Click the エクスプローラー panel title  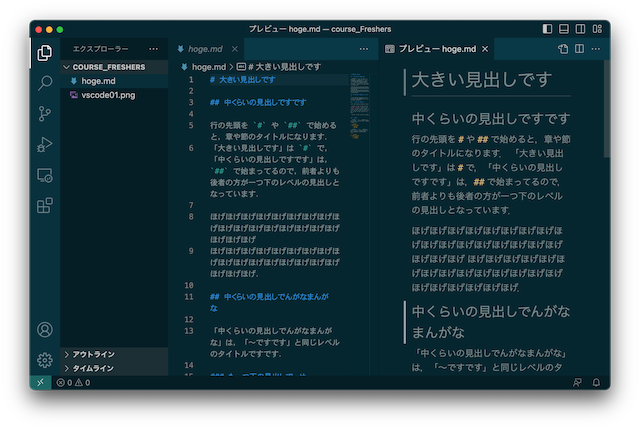tap(100, 49)
